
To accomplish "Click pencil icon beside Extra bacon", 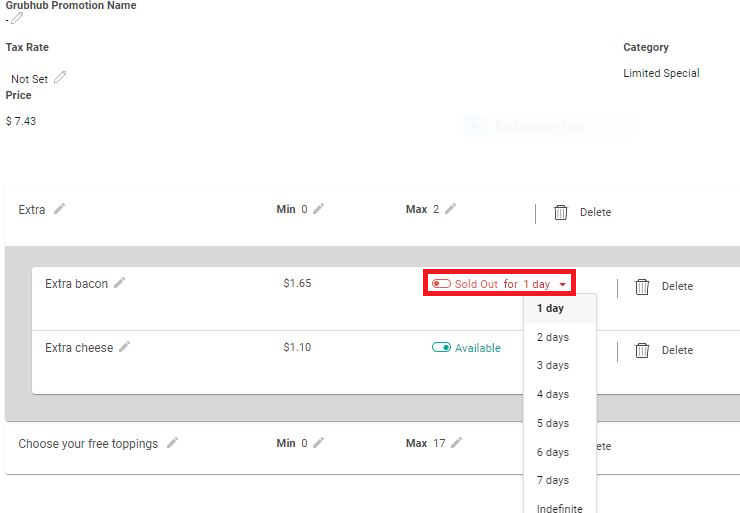I will [120, 284].
